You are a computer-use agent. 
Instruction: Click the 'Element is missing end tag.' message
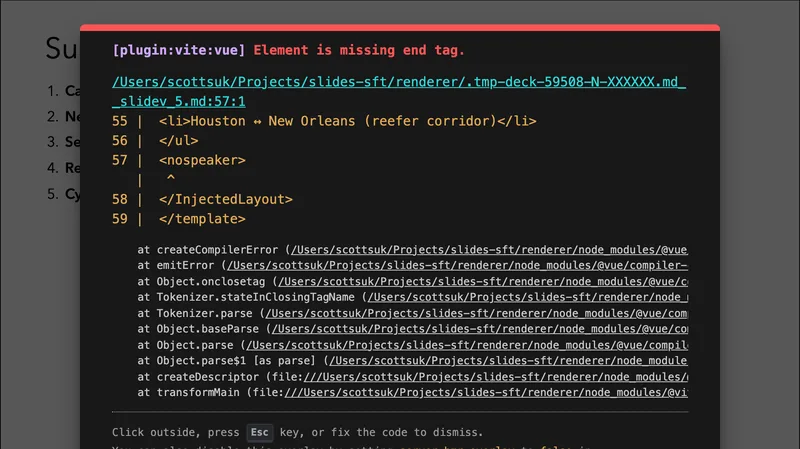click(359, 50)
